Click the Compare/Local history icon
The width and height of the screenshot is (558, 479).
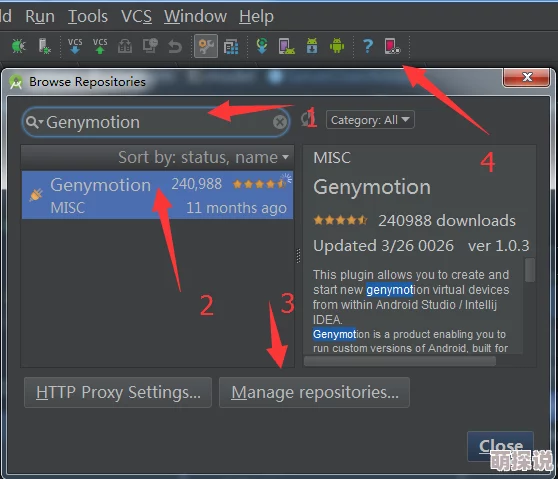pos(150,46)
